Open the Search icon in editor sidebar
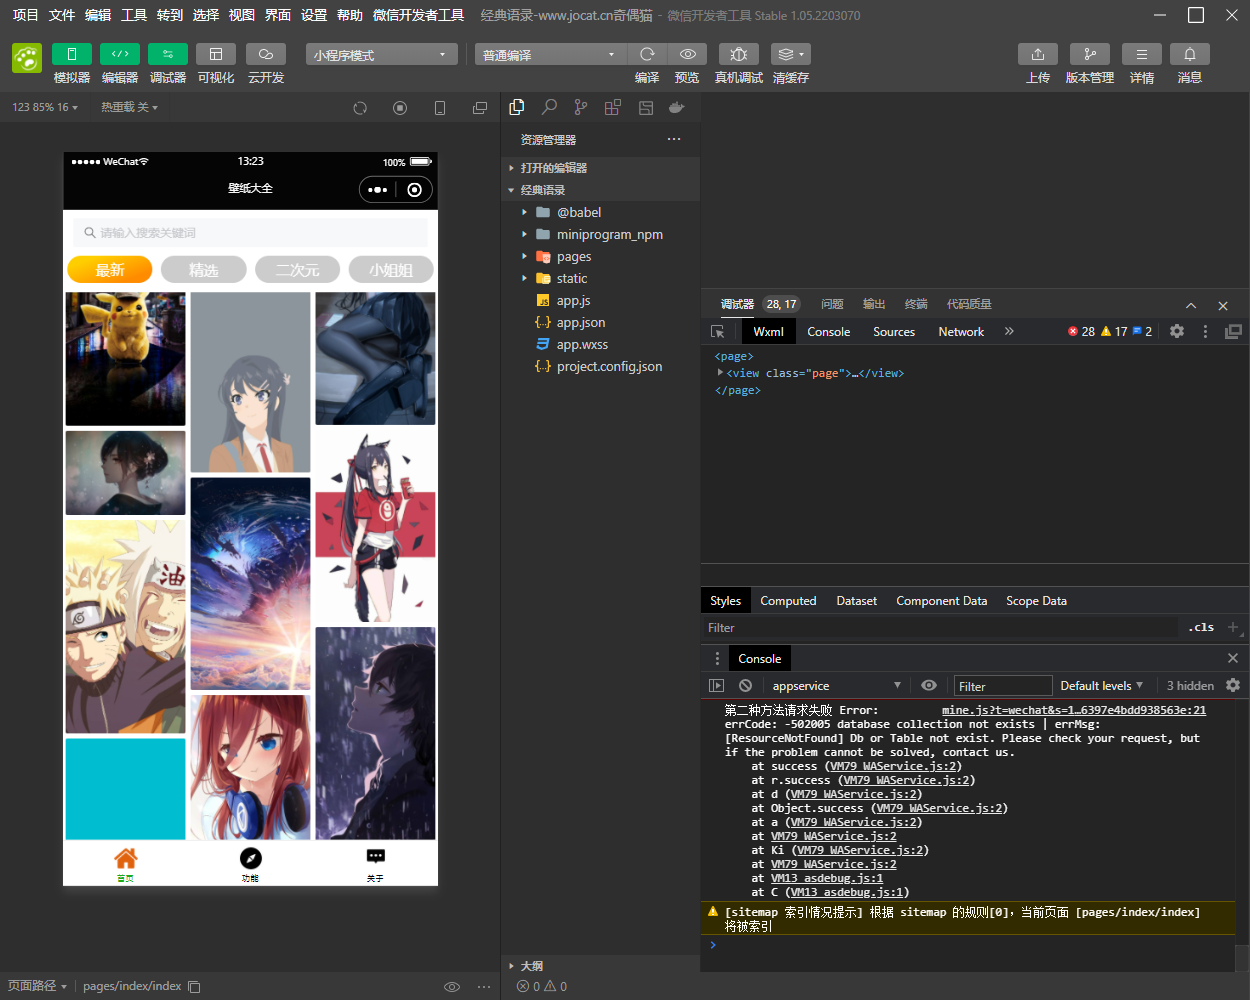1250x1000 pixels. [x=549, y=107]
